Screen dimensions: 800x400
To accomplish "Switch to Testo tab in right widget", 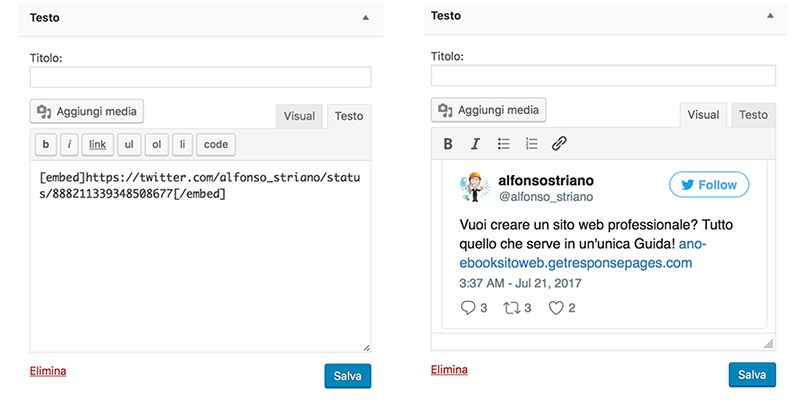I will [753, 115].
